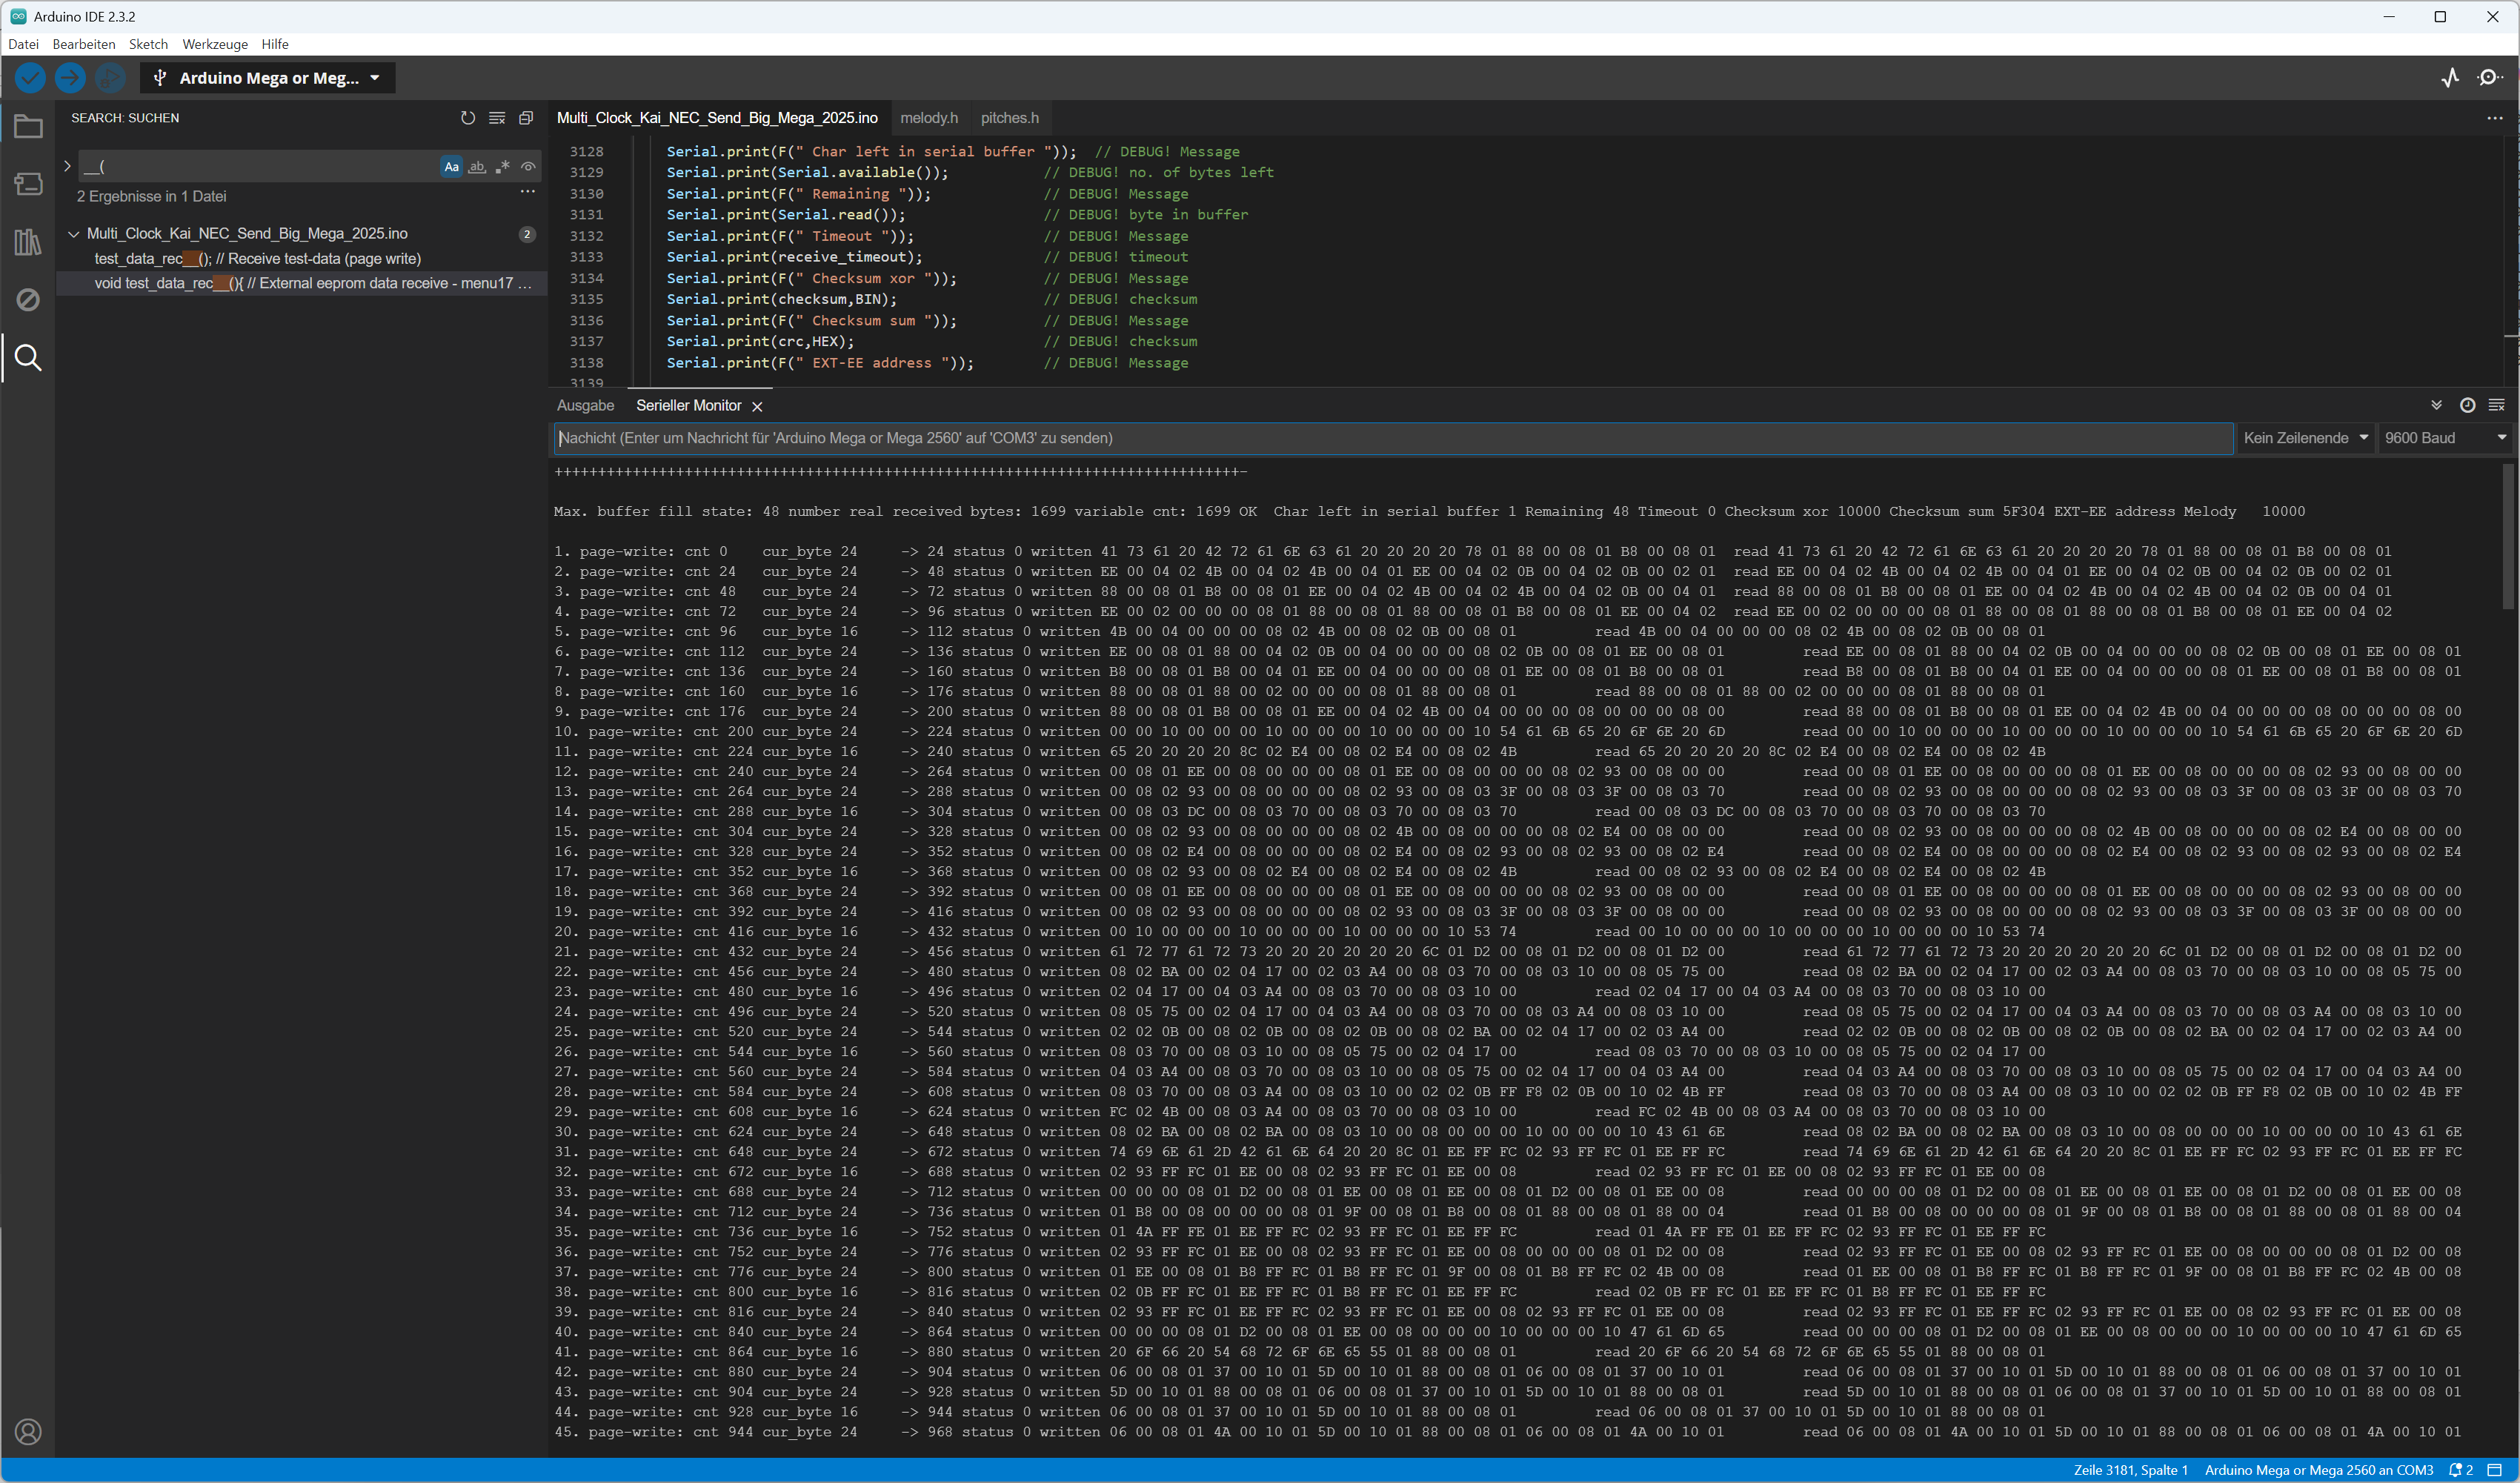Click the Verify sketch checkmark button
The image size is (2520, 1483).
click(30, 77)
